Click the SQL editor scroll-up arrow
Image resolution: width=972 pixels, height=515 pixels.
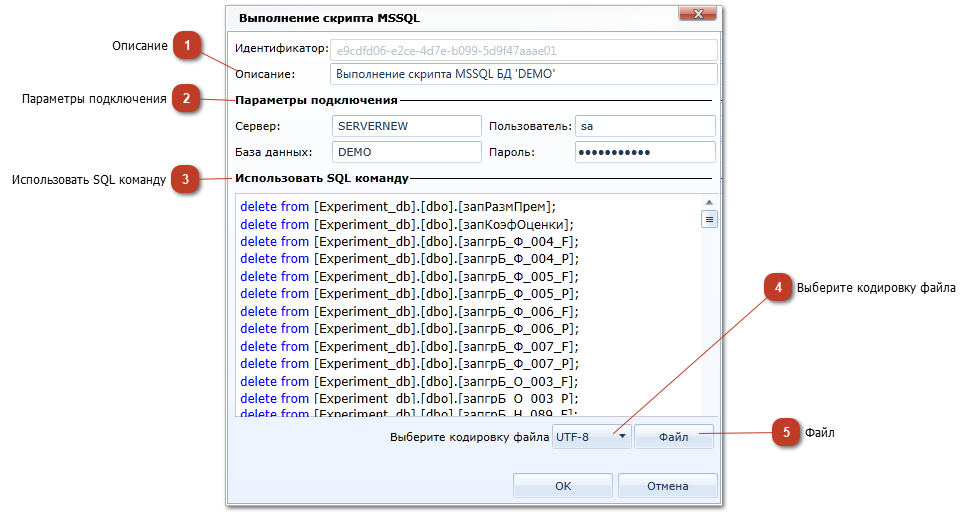(x=709, y=202)
